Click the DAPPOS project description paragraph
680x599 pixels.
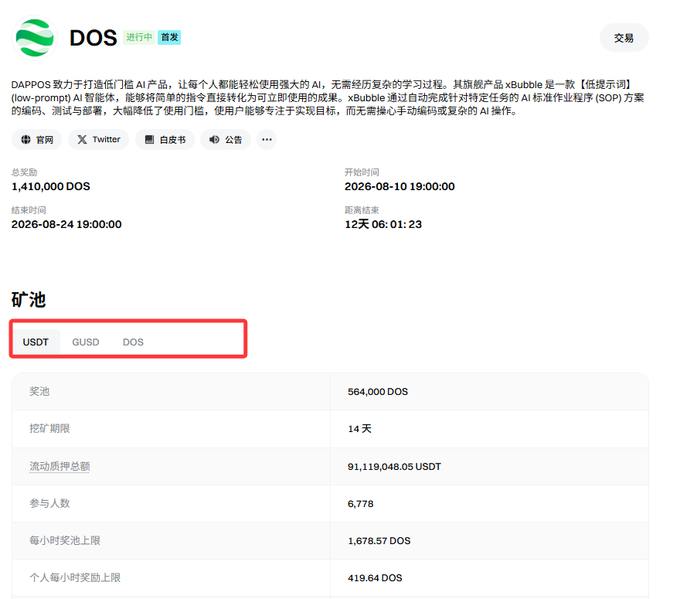pyautogui.click(x=327, y=98)
